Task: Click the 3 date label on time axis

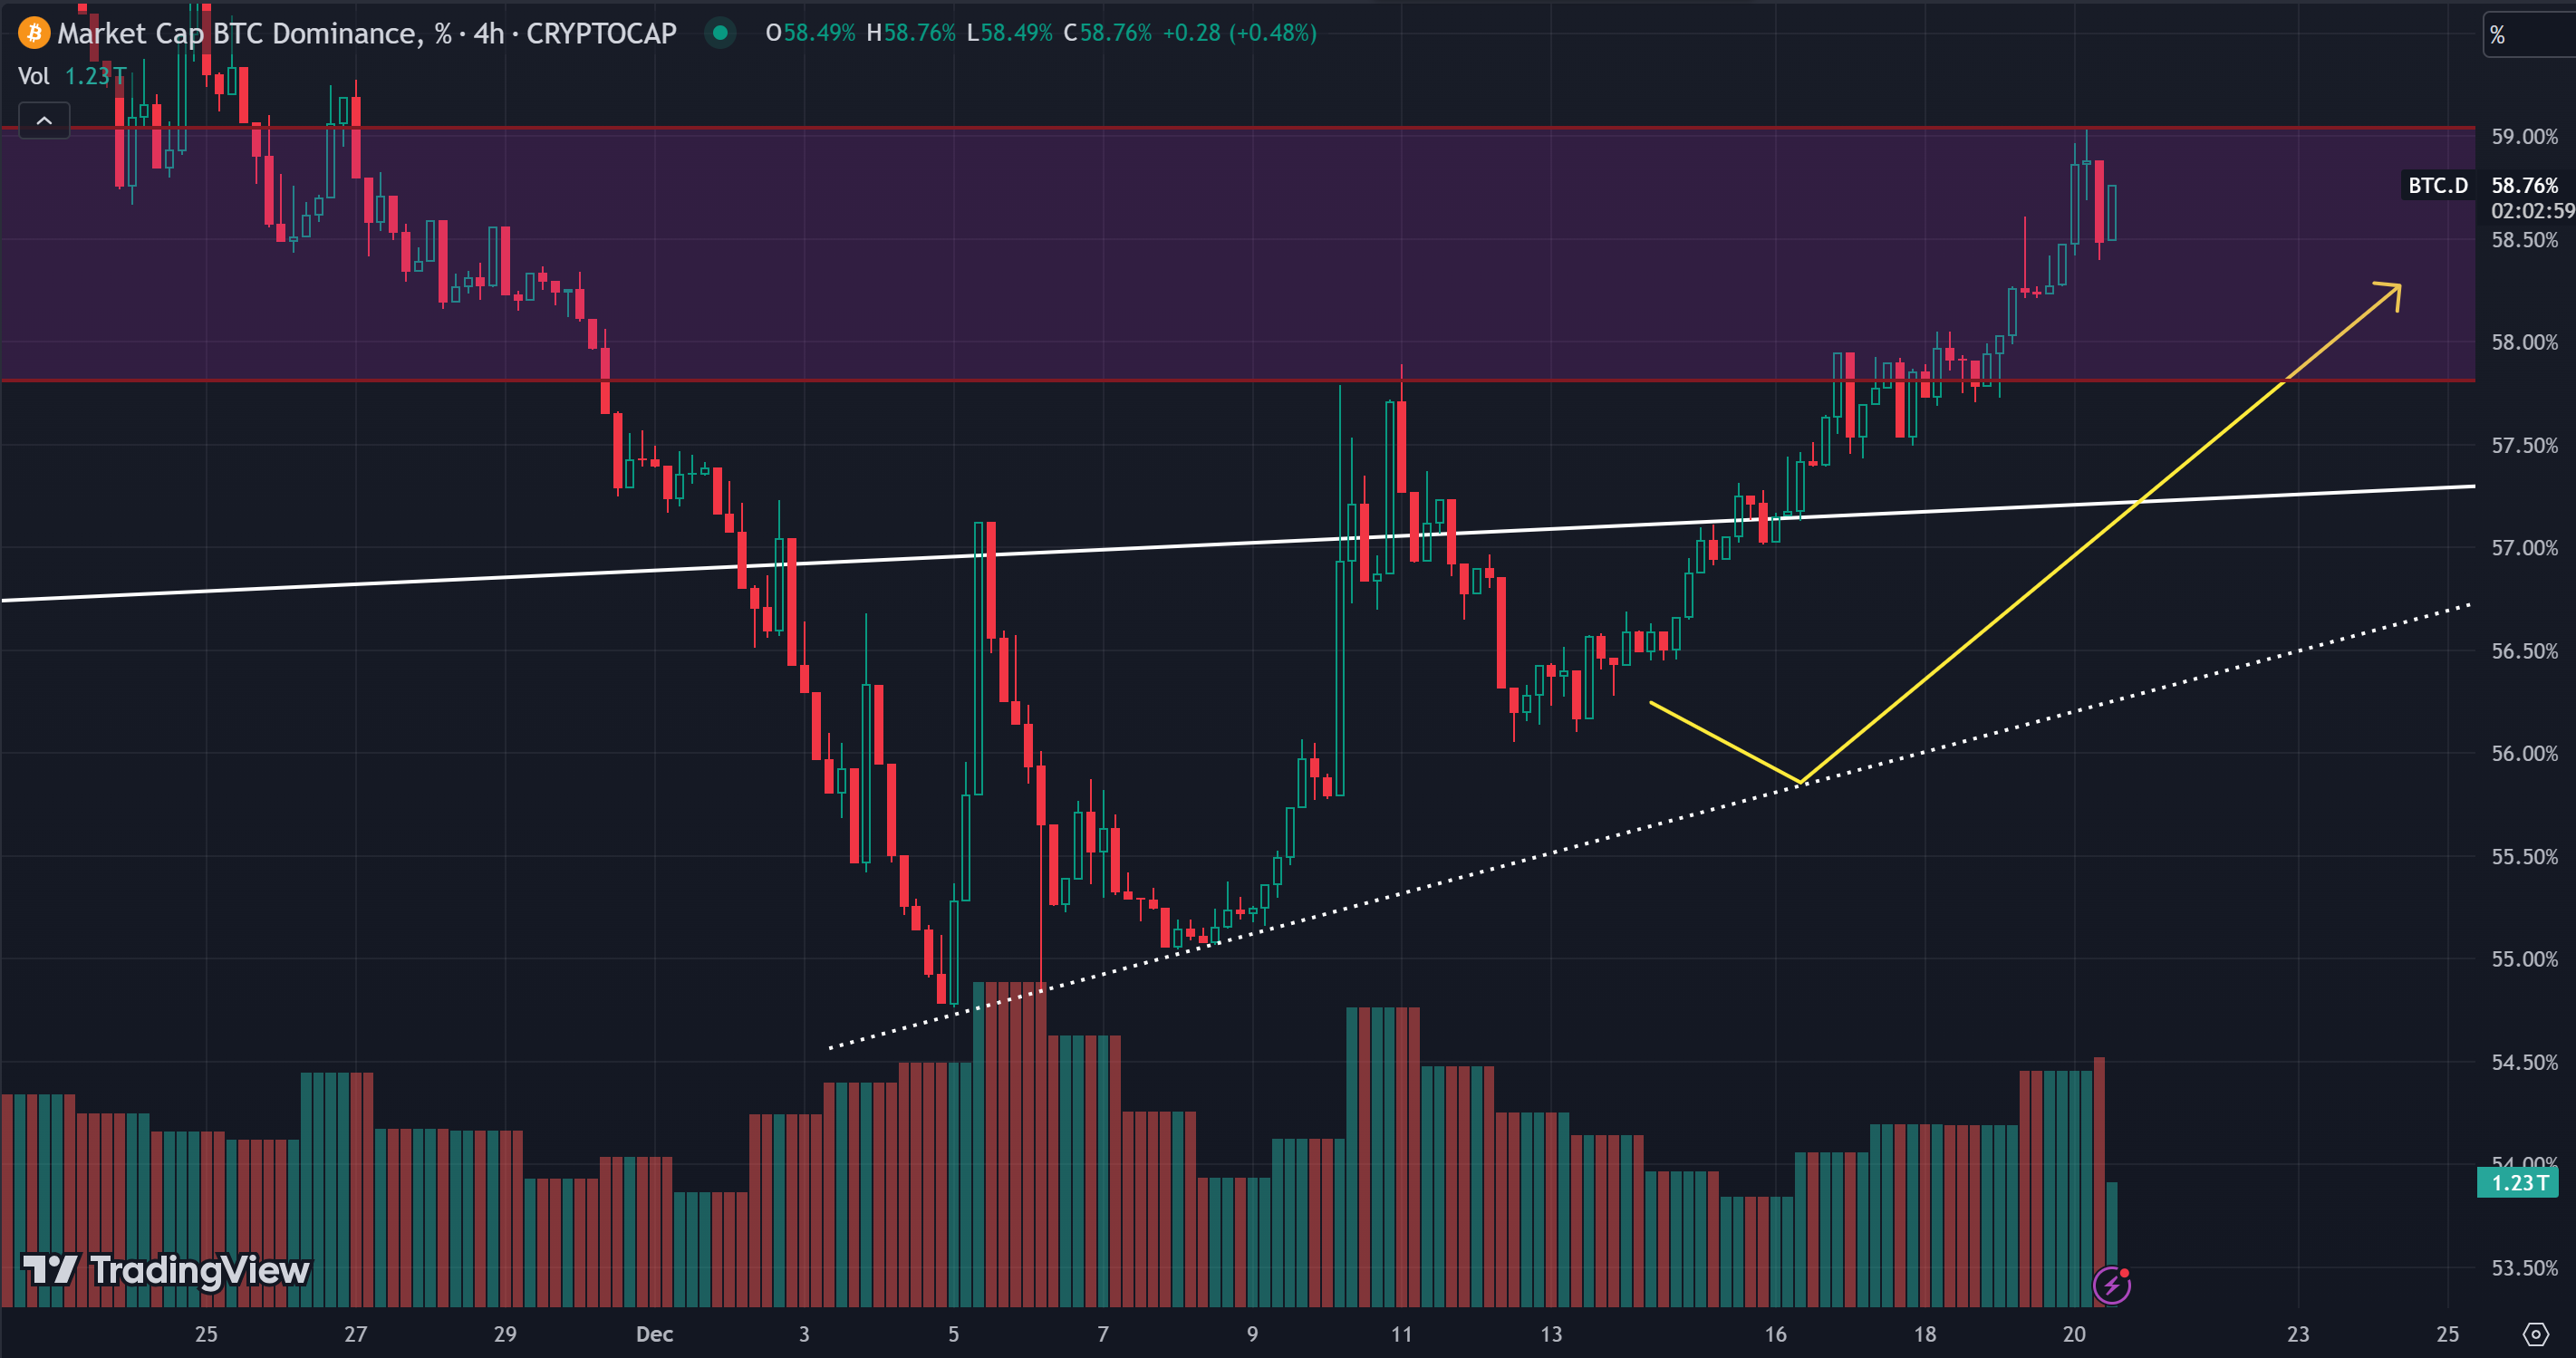Action: (x=804, y=1334)
